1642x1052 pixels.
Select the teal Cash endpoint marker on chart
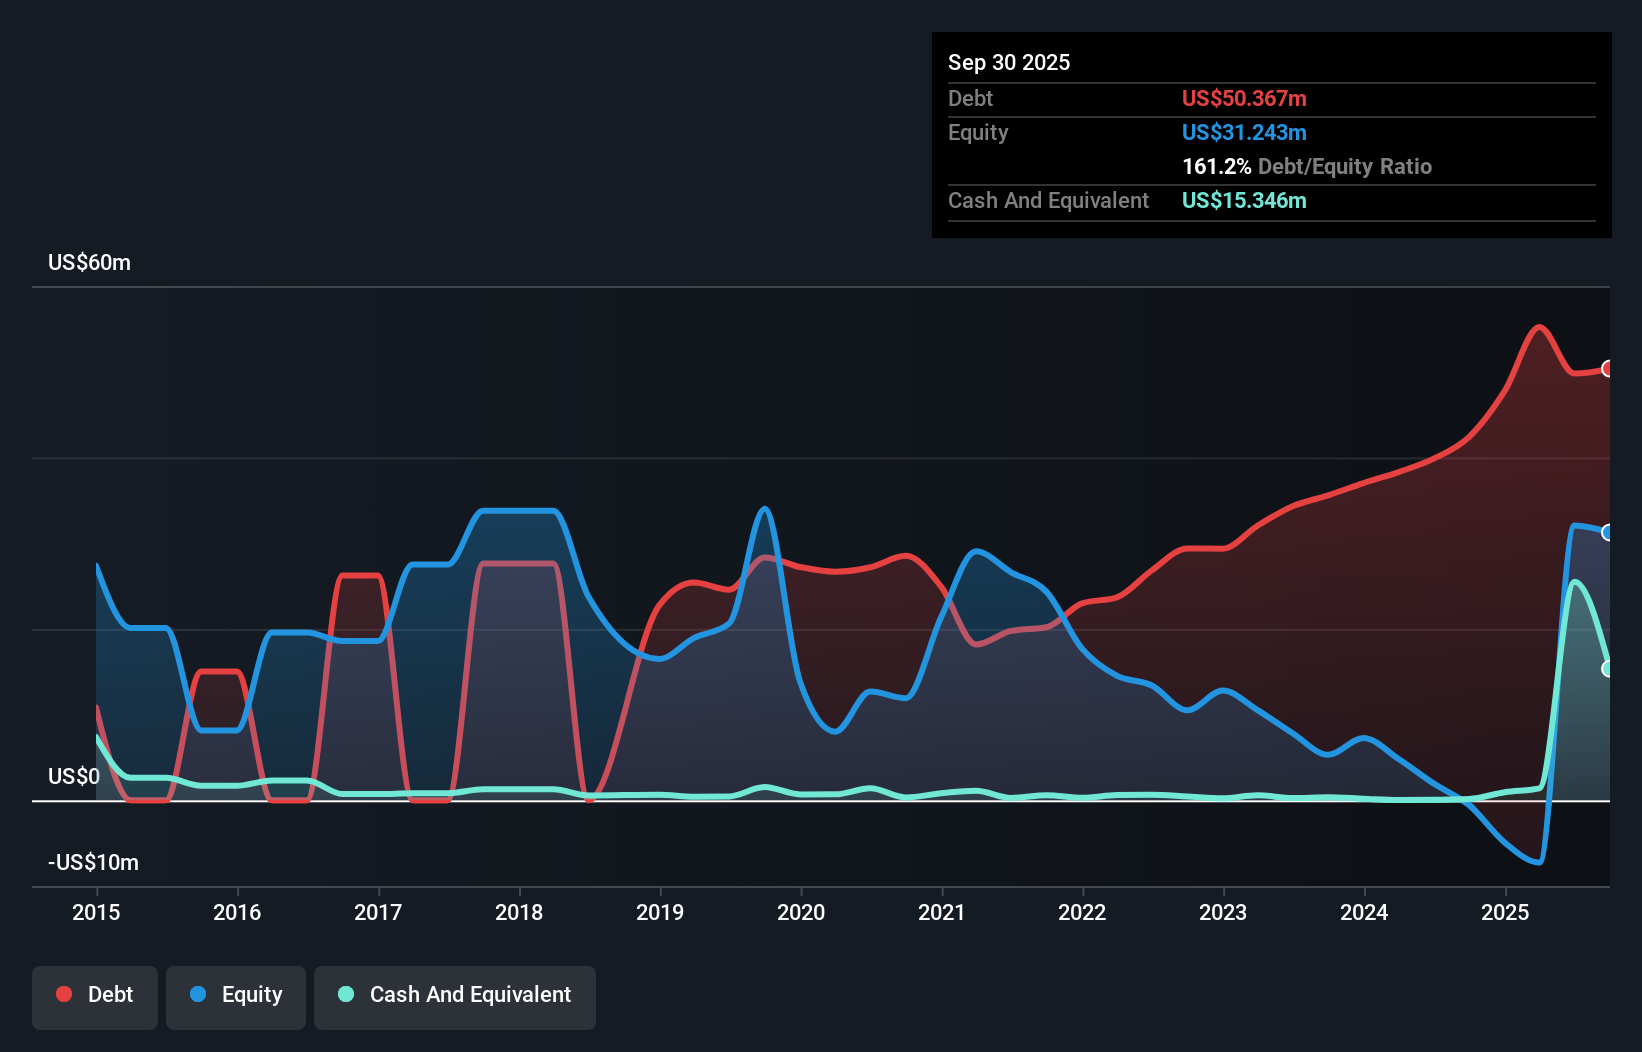pyautogui.click(x=1608, y=669)
